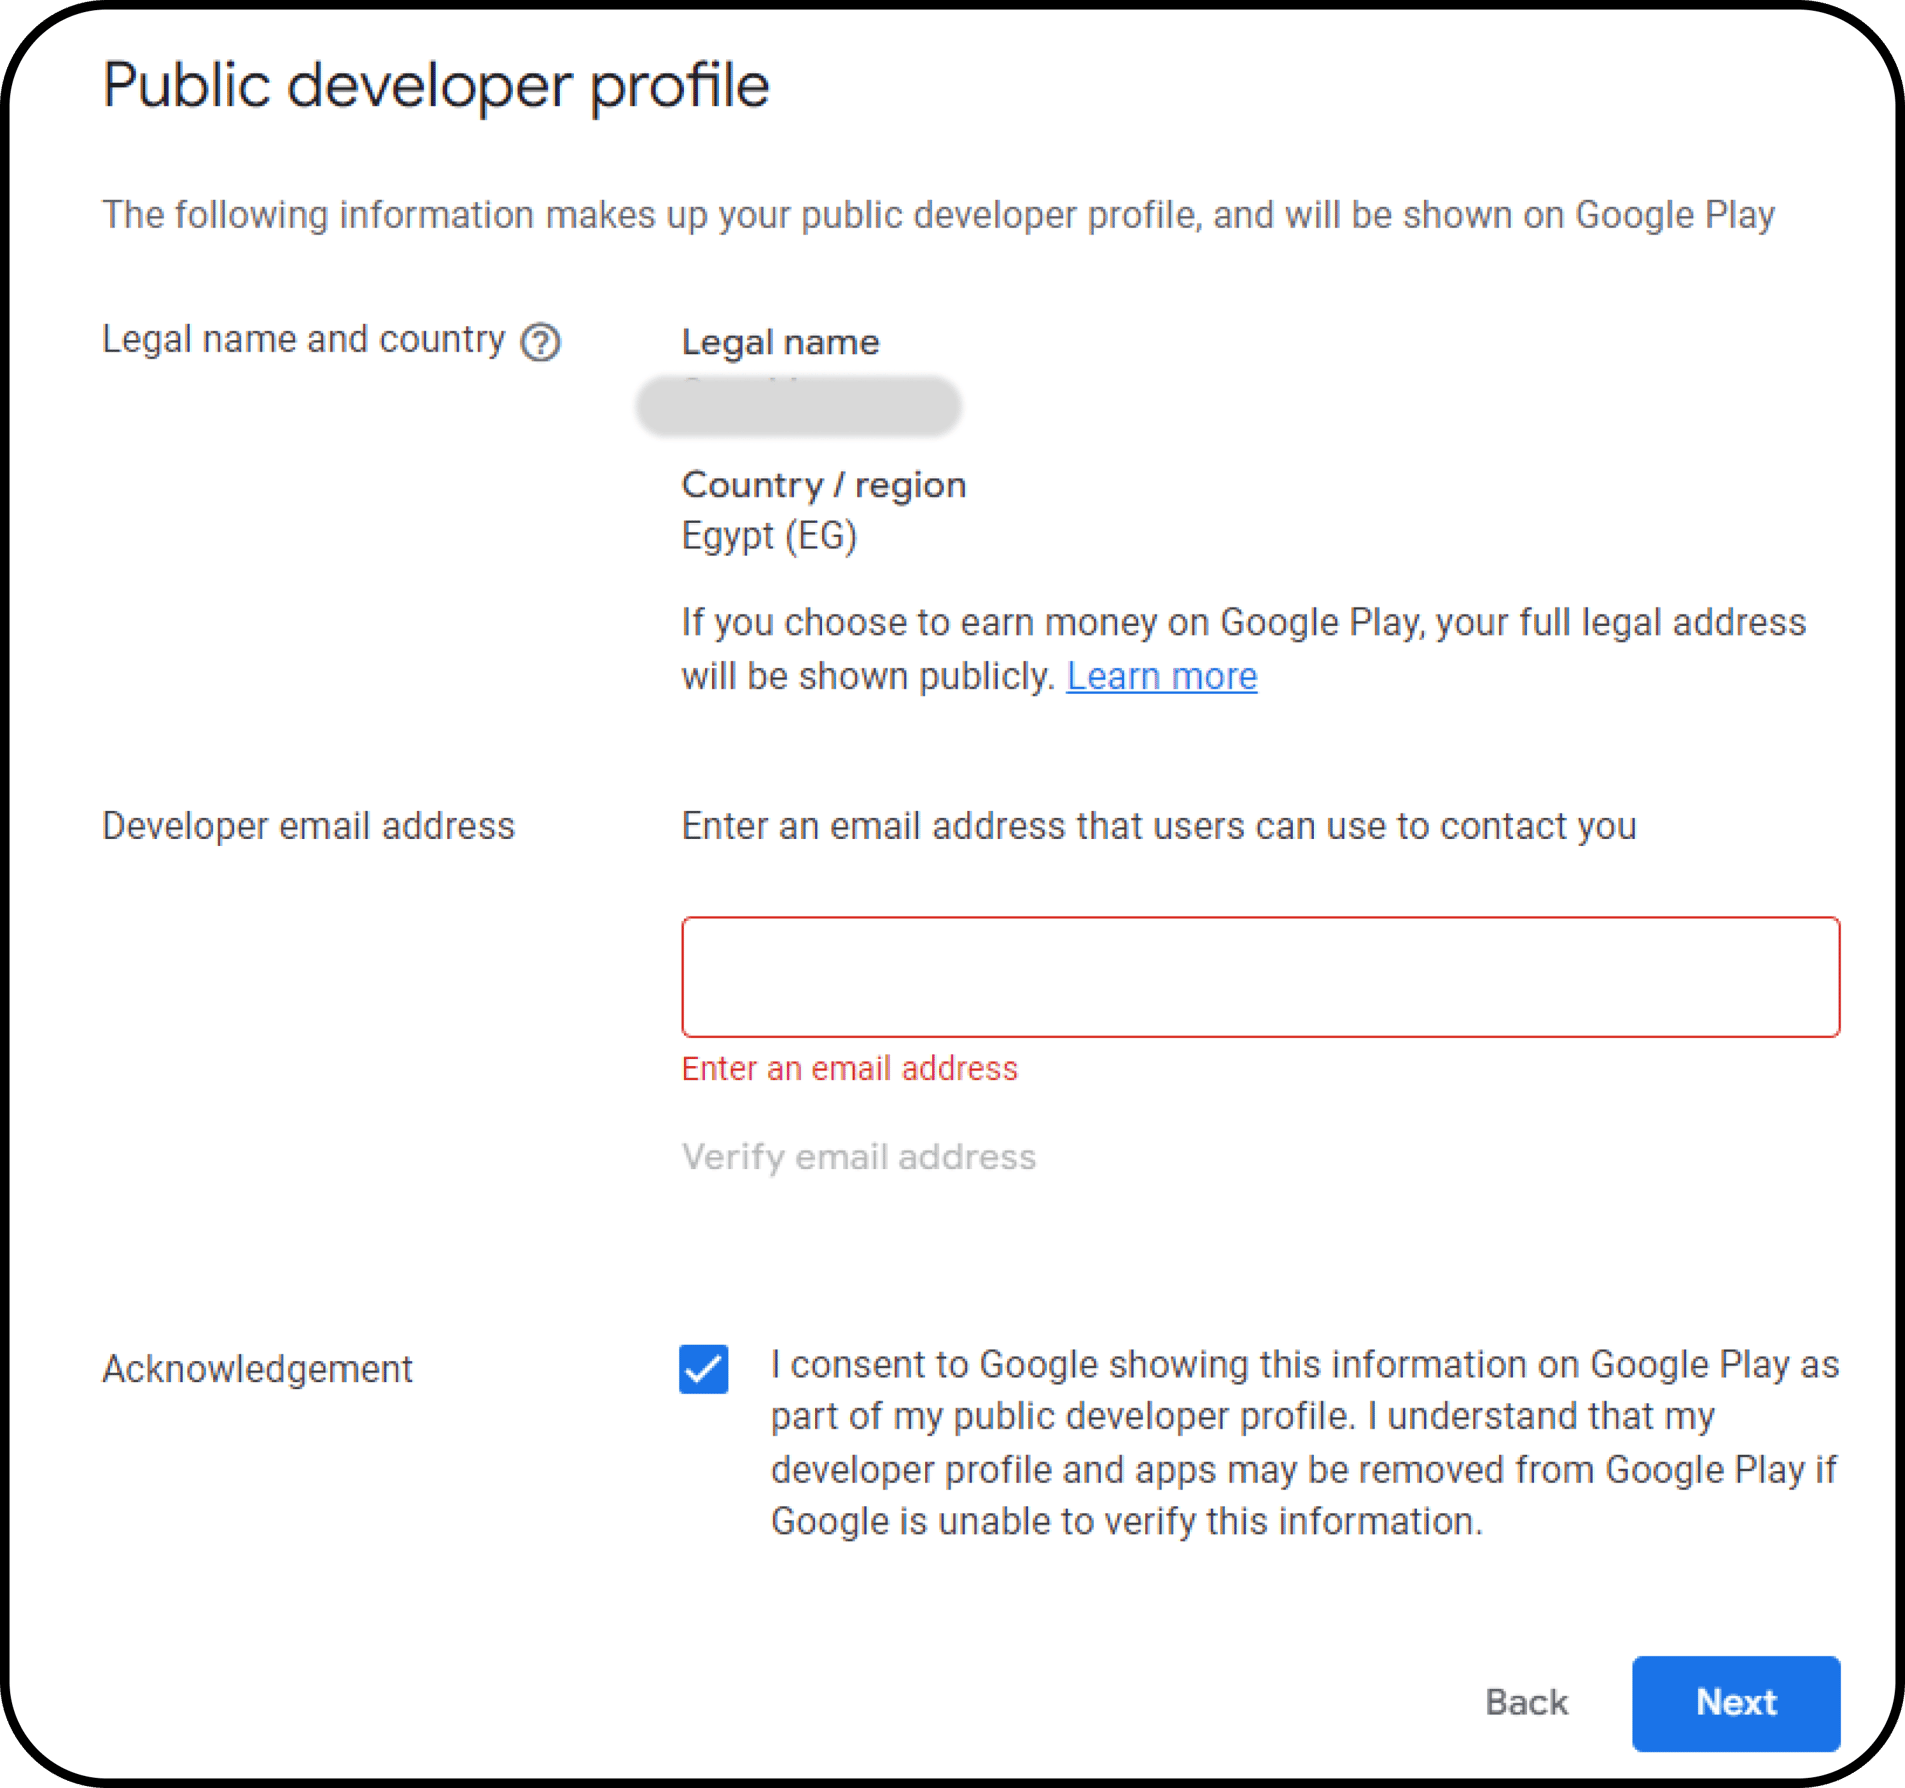Select the Legal name field label
The image size is (1905, 1788).
click(x=780, y=341)
